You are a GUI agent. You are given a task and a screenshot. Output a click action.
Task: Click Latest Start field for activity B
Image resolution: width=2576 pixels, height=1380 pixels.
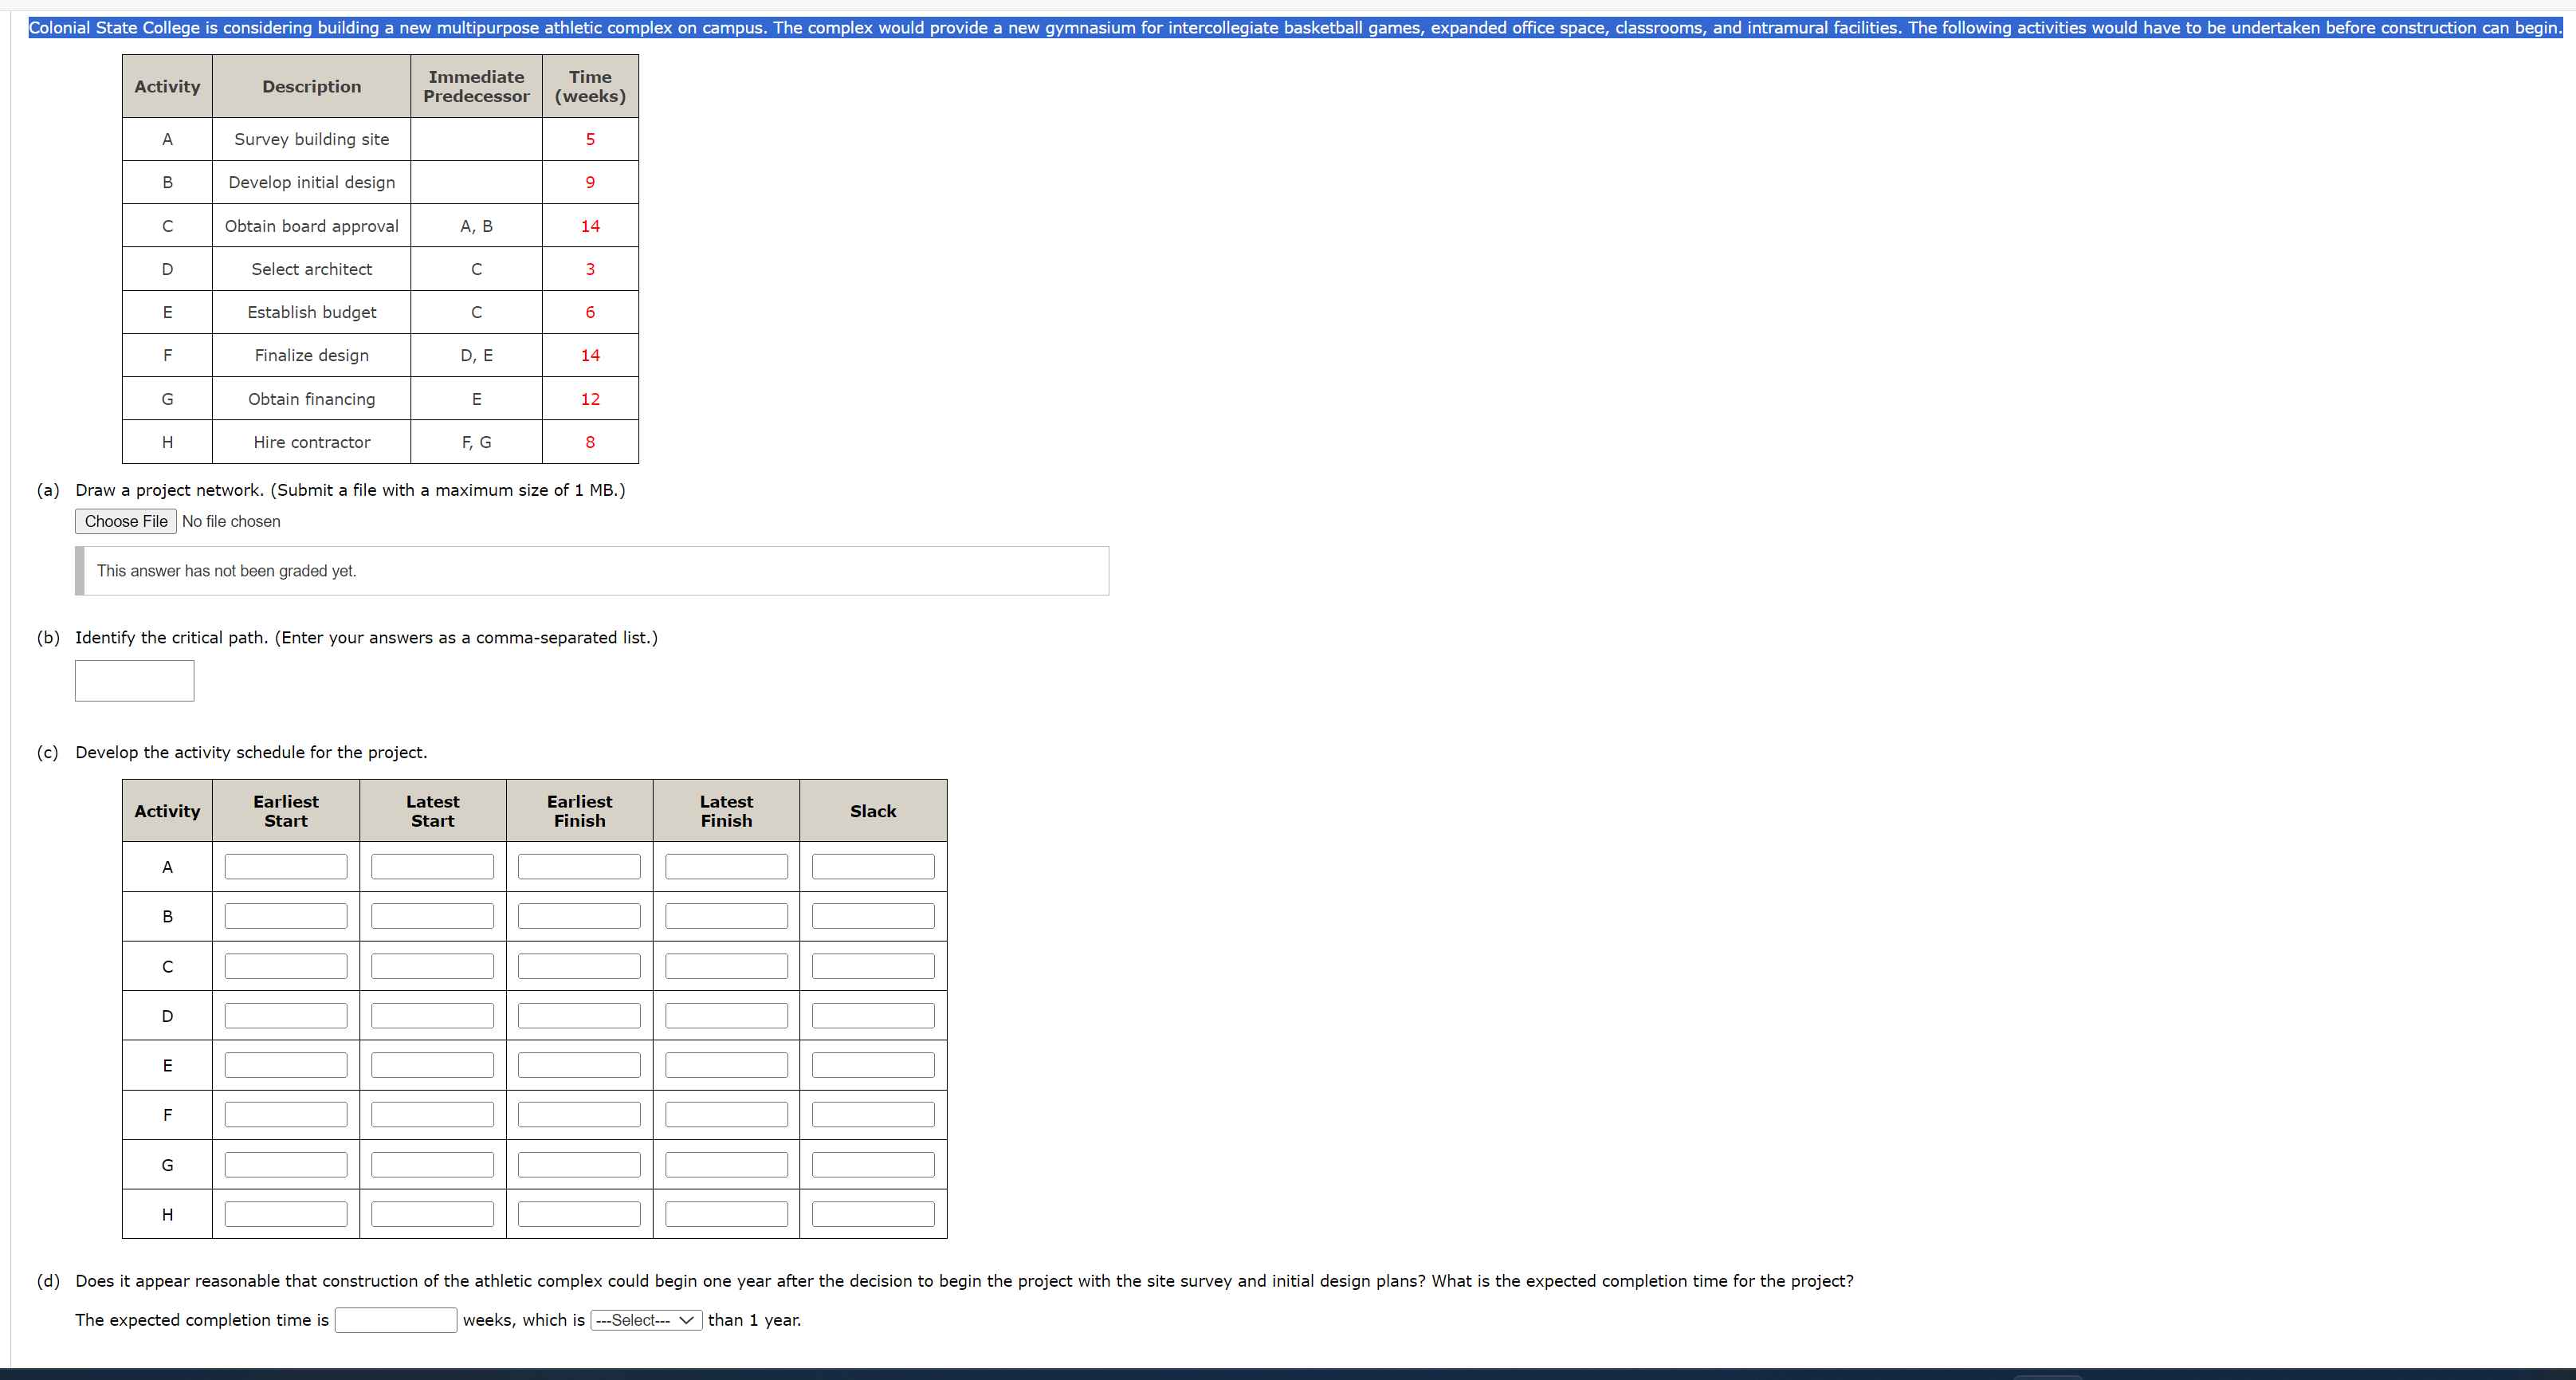point(432,916)
